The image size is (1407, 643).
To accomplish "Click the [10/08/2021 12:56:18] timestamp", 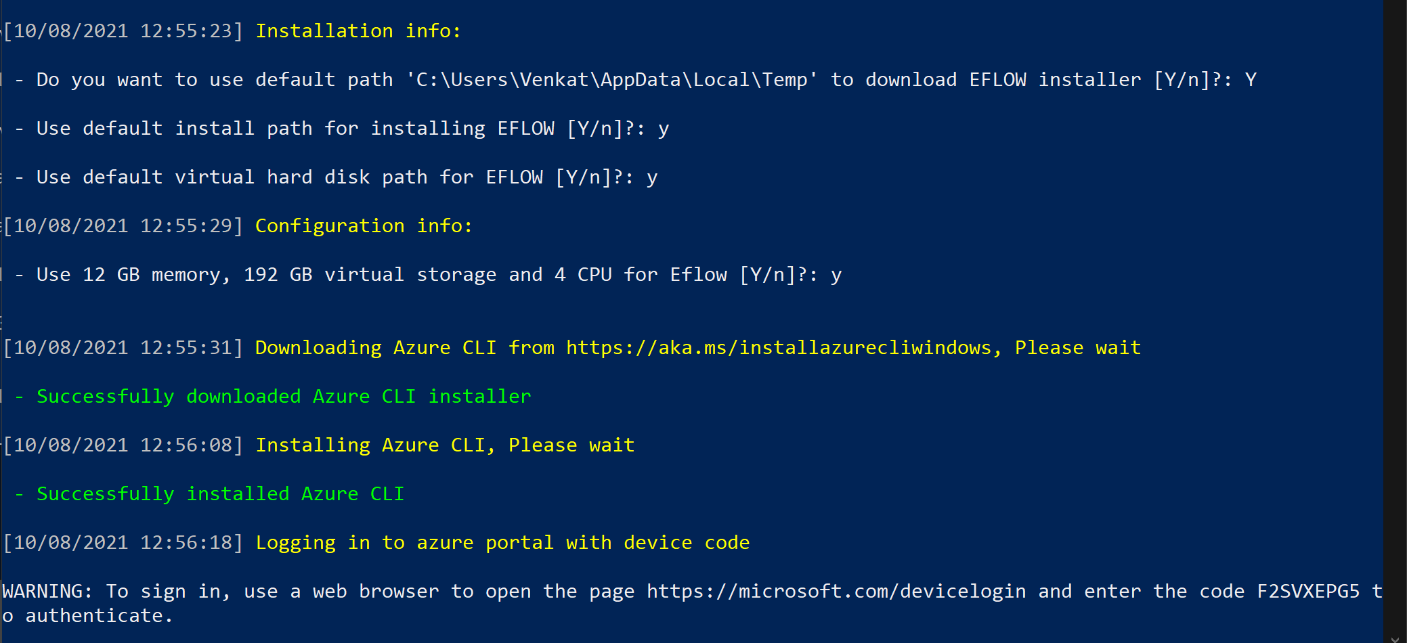I will coord(124,542).
